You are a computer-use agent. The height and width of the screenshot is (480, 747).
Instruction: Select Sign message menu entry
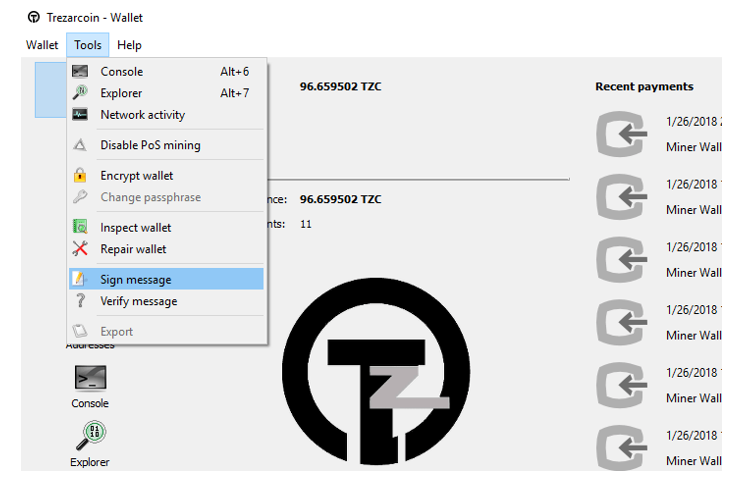pos(166,279)
